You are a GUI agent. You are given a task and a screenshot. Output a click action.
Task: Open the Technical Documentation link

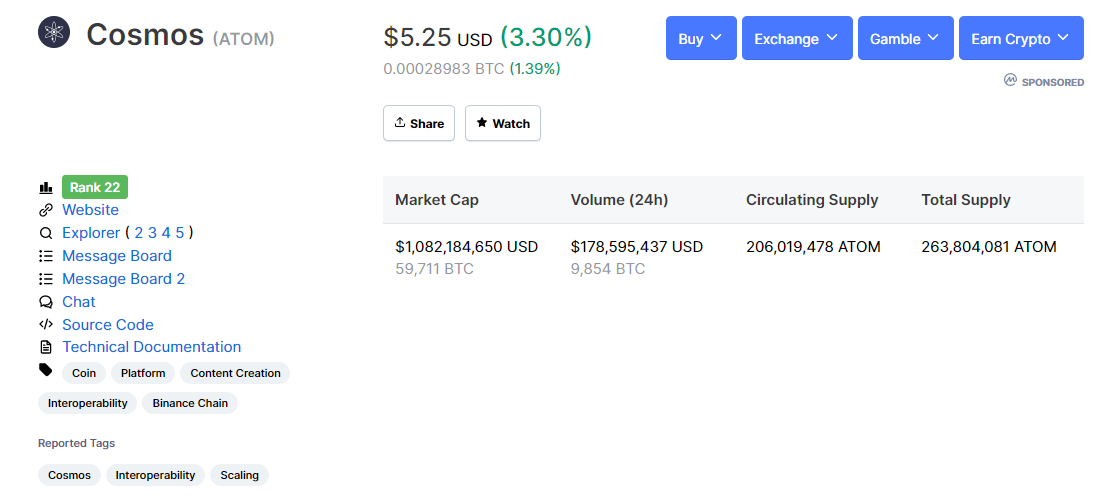pyautogui.click(x=151, y=347)
